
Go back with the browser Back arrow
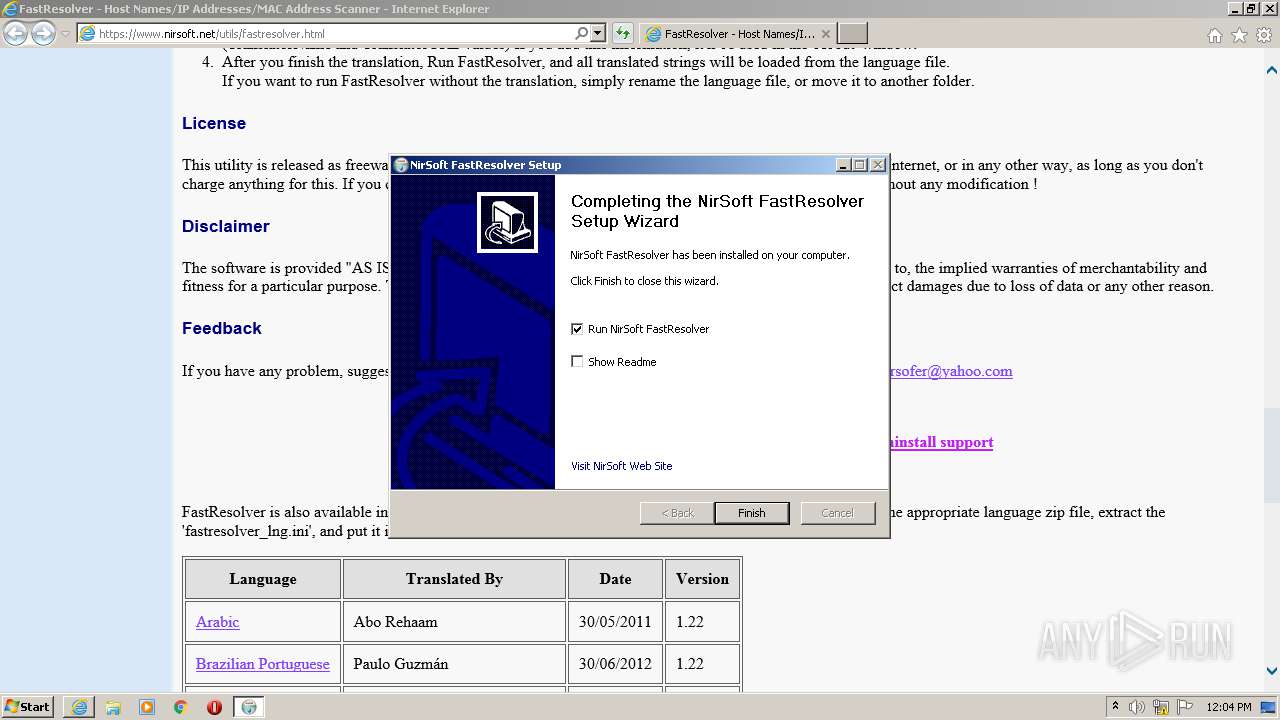16,33
